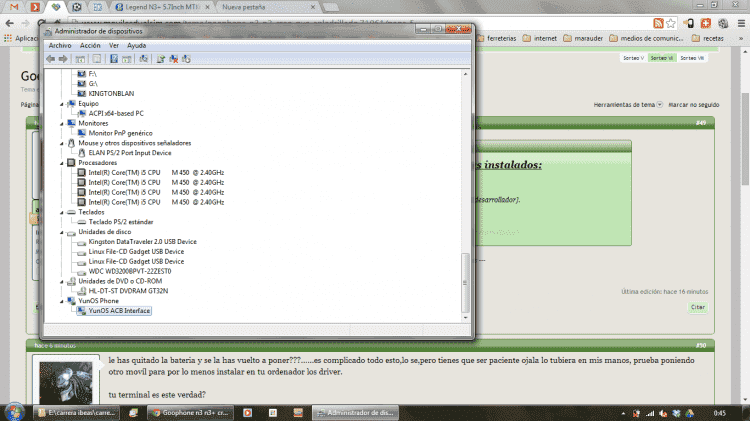Click the taskbar clock showing 0:45
The image size is (750, 421).
pyautogui.click(x=719, y=413)
